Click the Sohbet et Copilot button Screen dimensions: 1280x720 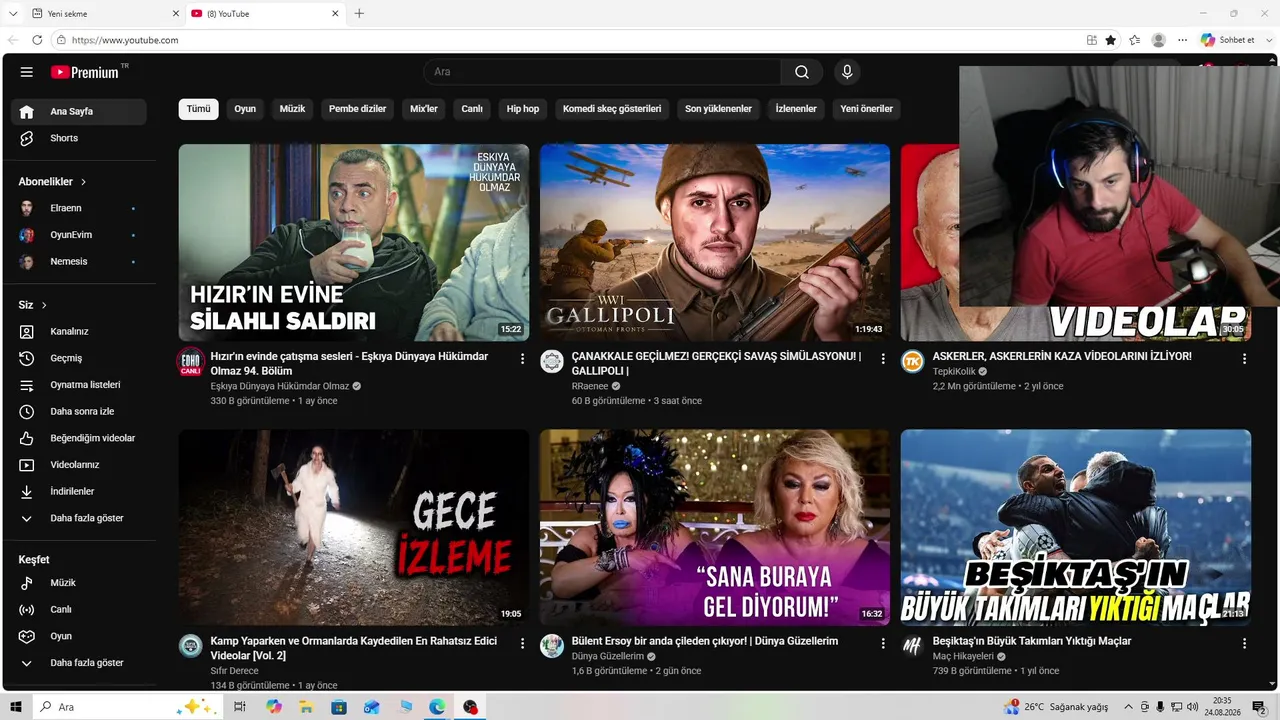coord(1228,40)
